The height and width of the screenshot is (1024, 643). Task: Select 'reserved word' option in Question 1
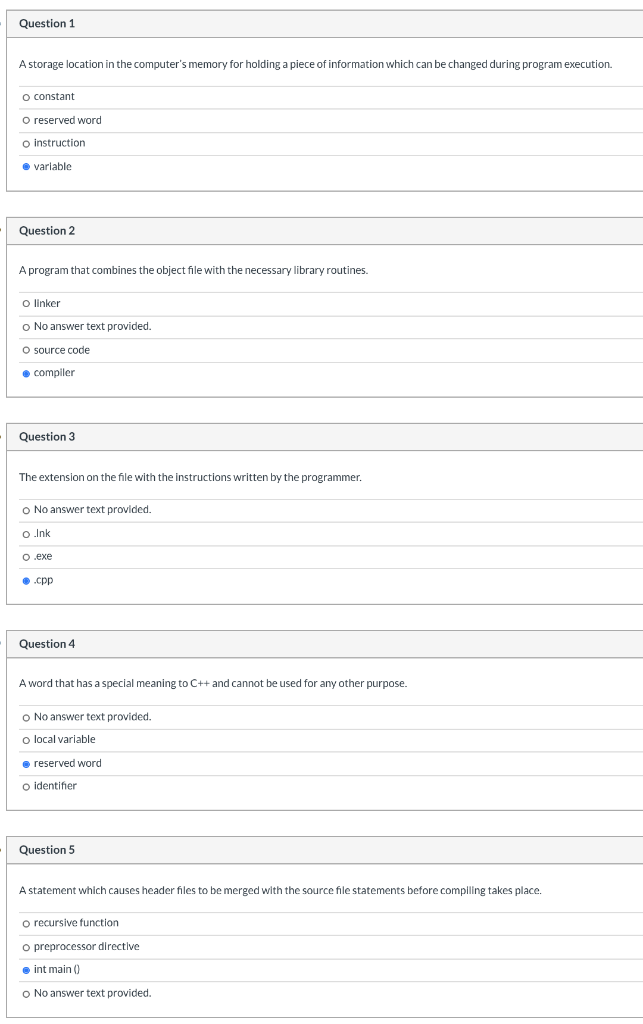(26, 121)
